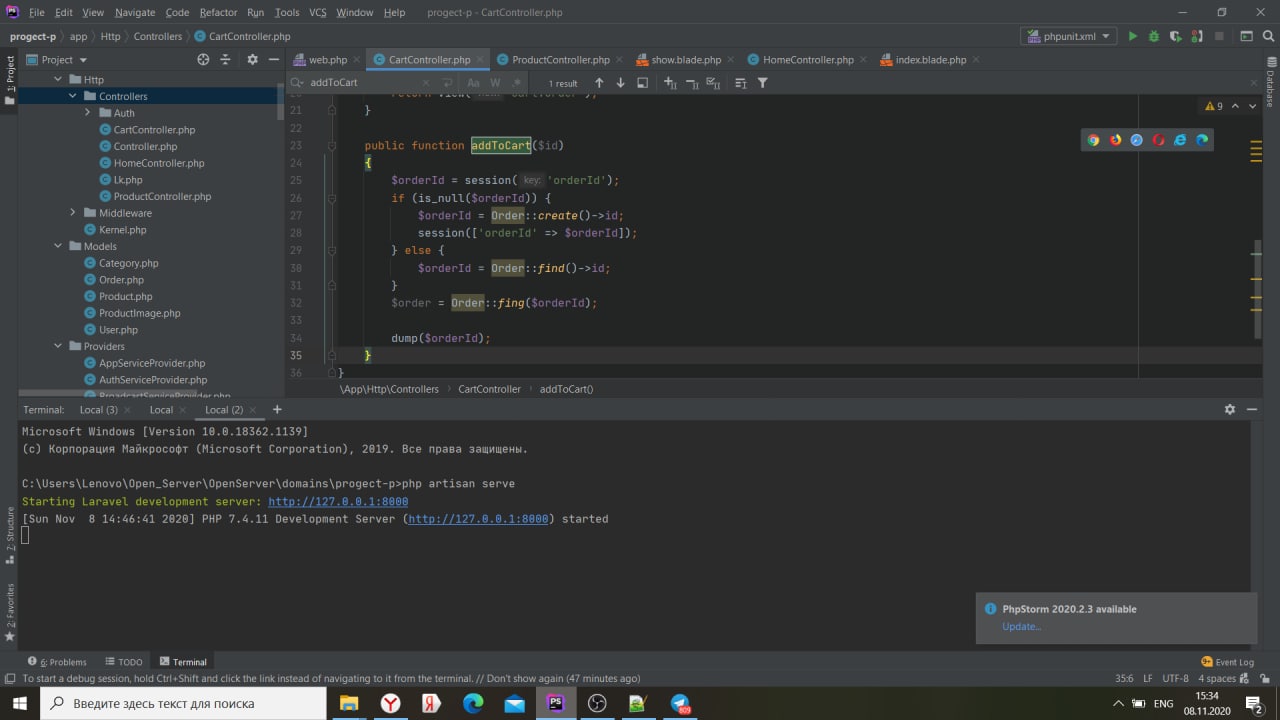This screenshot has width=1280, height=720.
Task: Open in Opera browser icon
Action: click(1158, 140)
